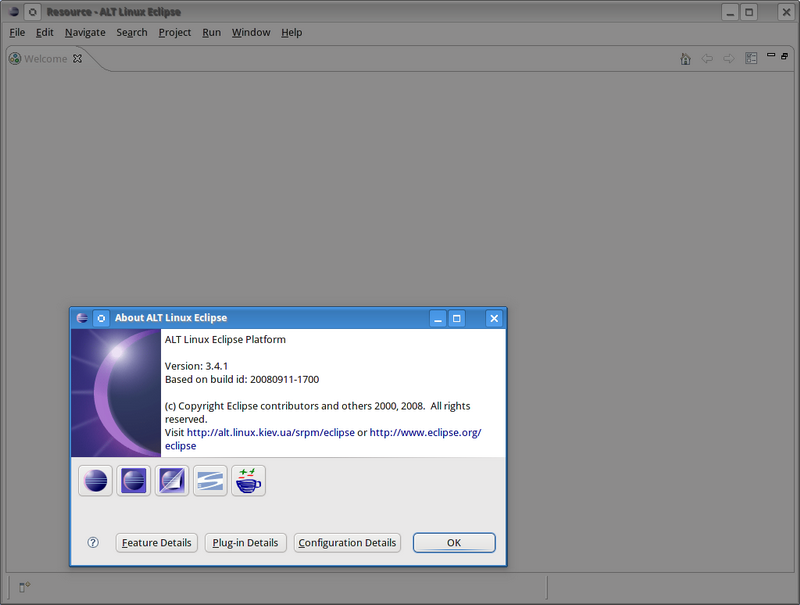
Task: Click the window menu icon in main title bar
Action: pos(14,12)
